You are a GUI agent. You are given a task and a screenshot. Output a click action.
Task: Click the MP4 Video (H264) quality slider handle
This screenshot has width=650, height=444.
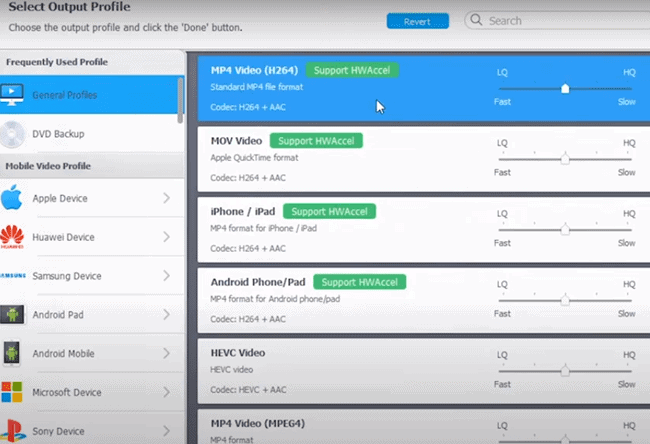click(x=565, y=89)
